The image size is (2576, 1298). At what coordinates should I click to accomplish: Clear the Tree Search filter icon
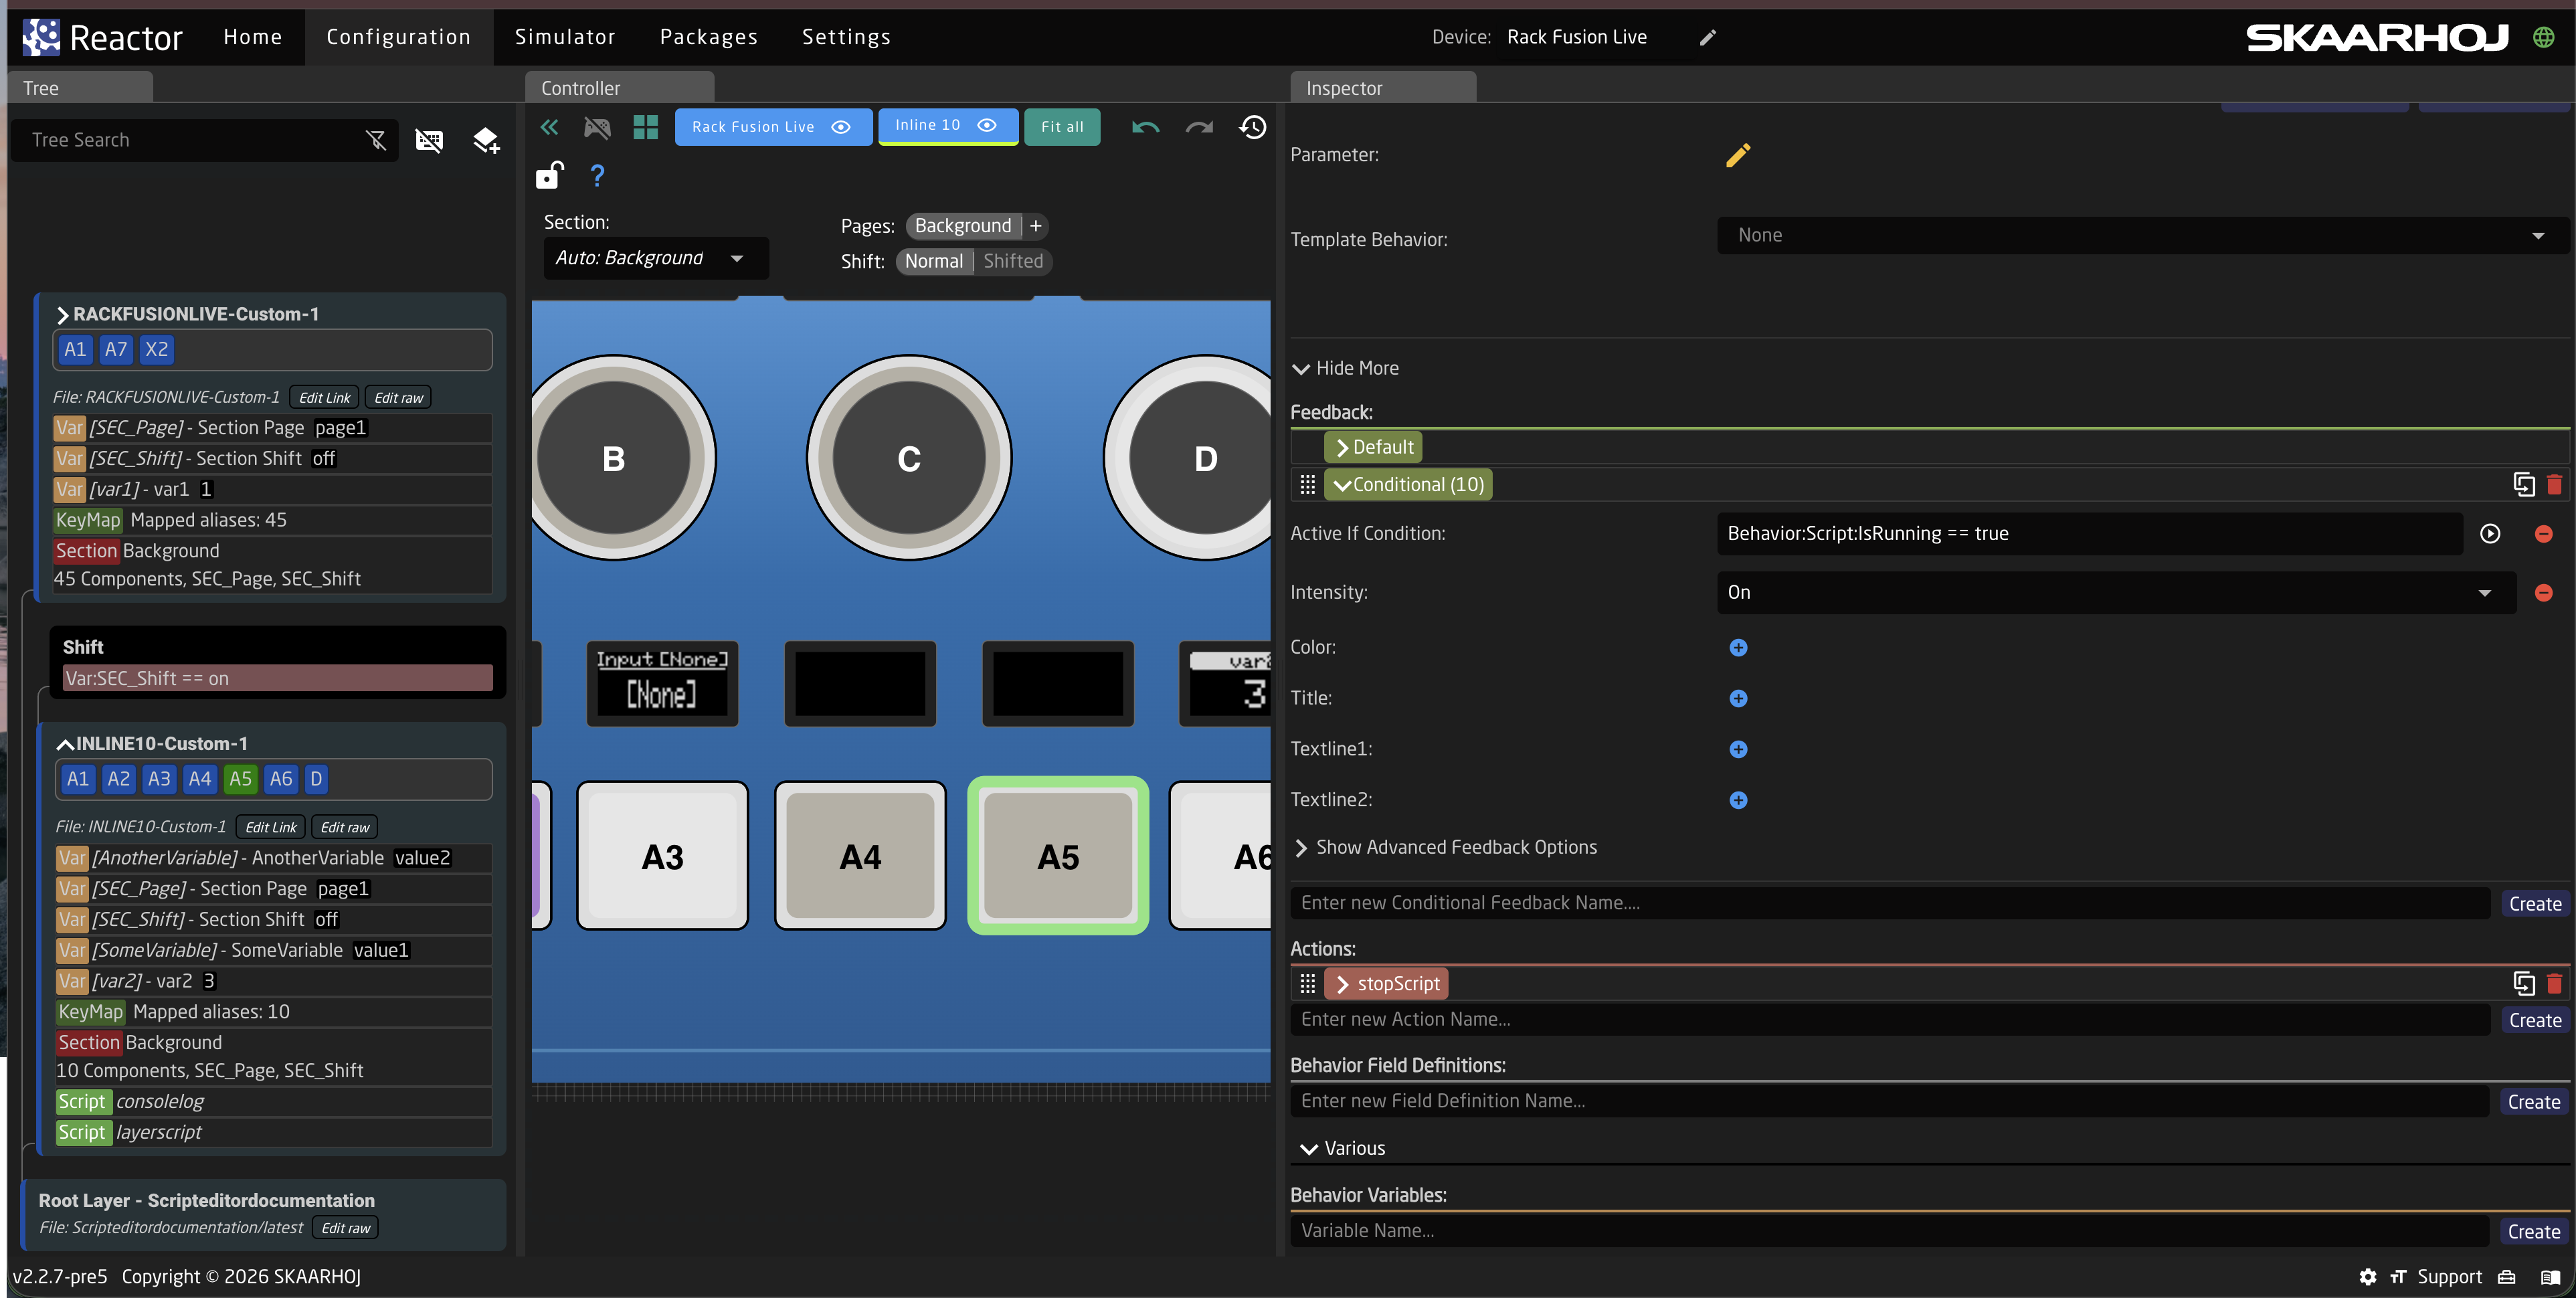pyautogui.click(x=376, y=140)
